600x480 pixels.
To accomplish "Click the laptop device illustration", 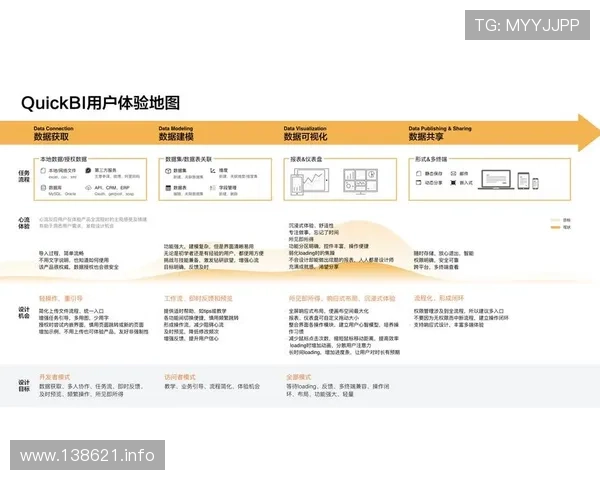I will point(496,180).
